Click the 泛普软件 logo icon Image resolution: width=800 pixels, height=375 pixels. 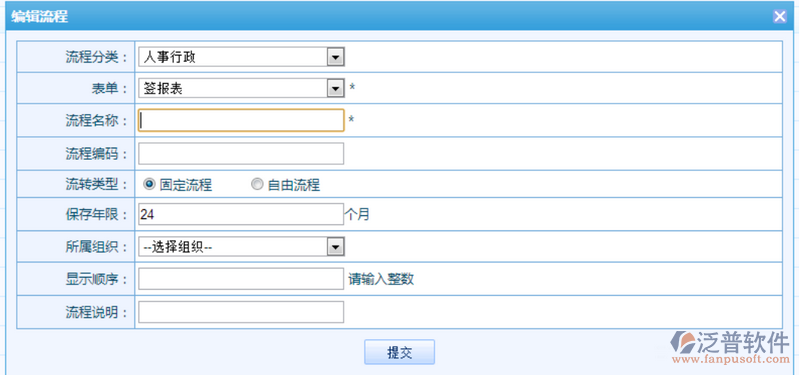[x=683, y=342]
